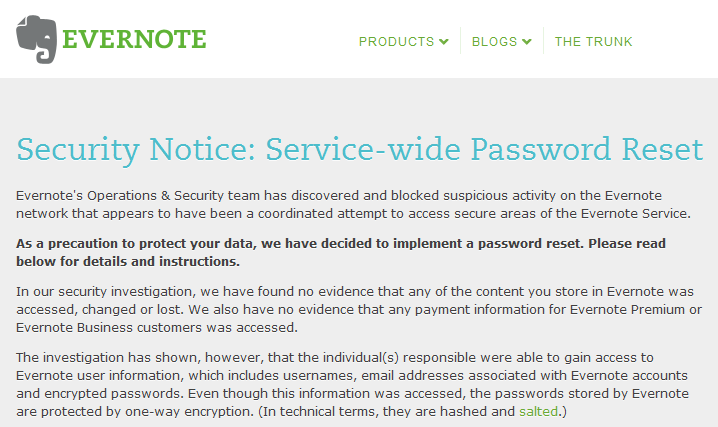Viewport: 718px width, 427px height.
Task: Expand the chevron beside BLOGS
Action: point(527,42)
